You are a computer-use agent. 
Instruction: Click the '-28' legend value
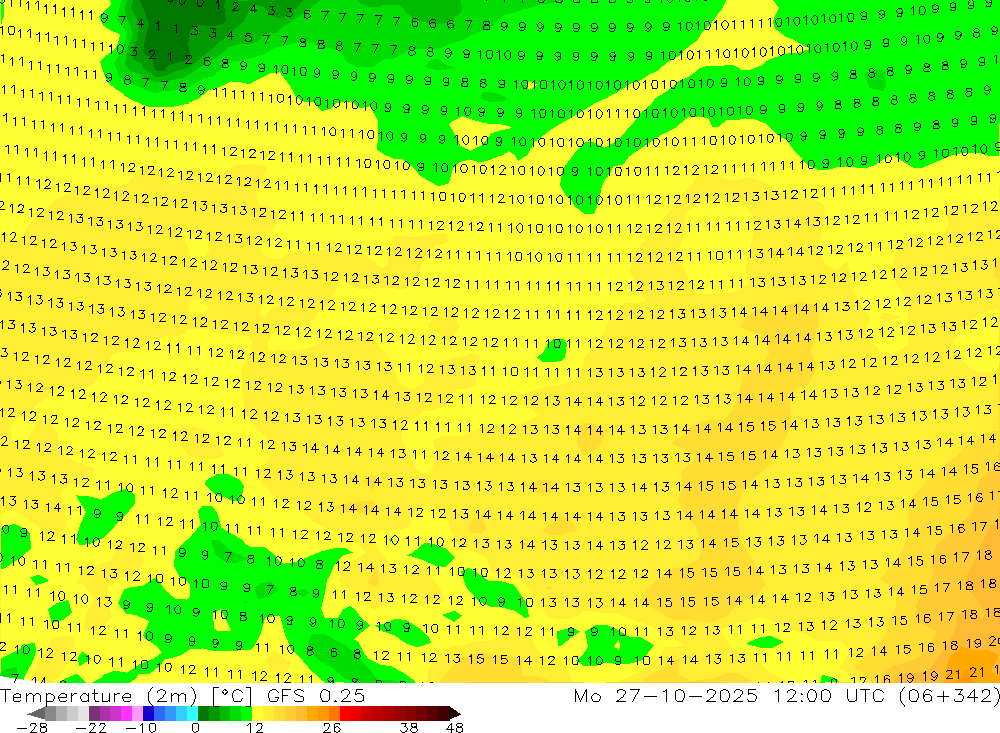pos(32,727)
